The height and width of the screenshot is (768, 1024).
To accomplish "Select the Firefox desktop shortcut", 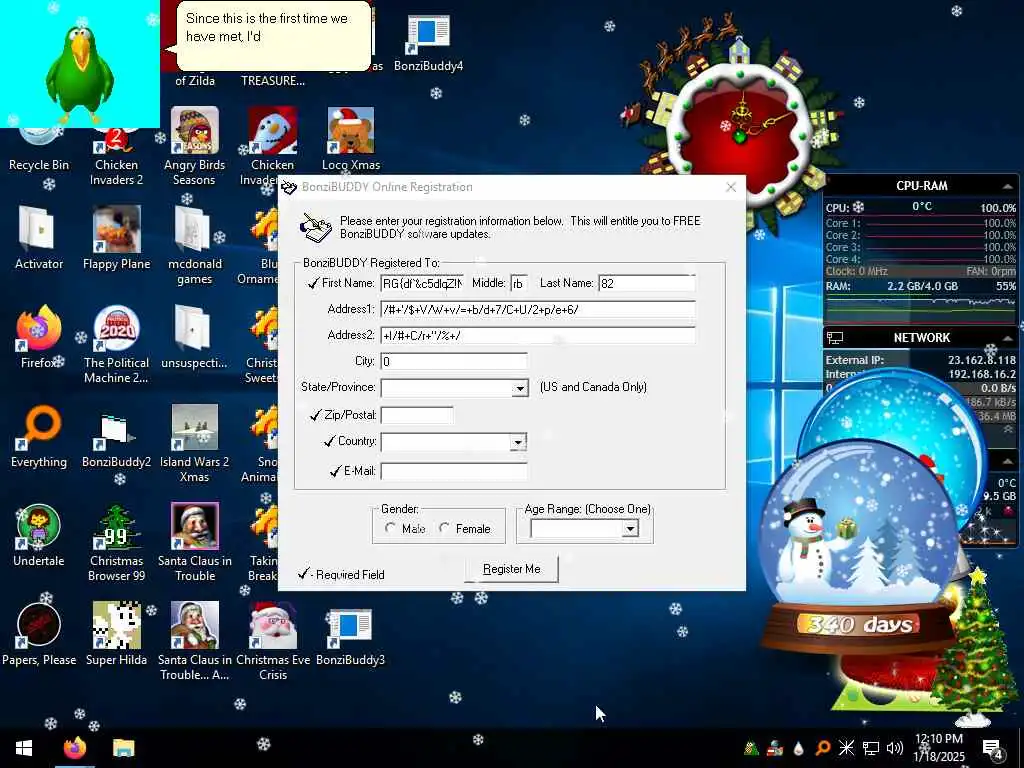I will click(x=39, y=337).
